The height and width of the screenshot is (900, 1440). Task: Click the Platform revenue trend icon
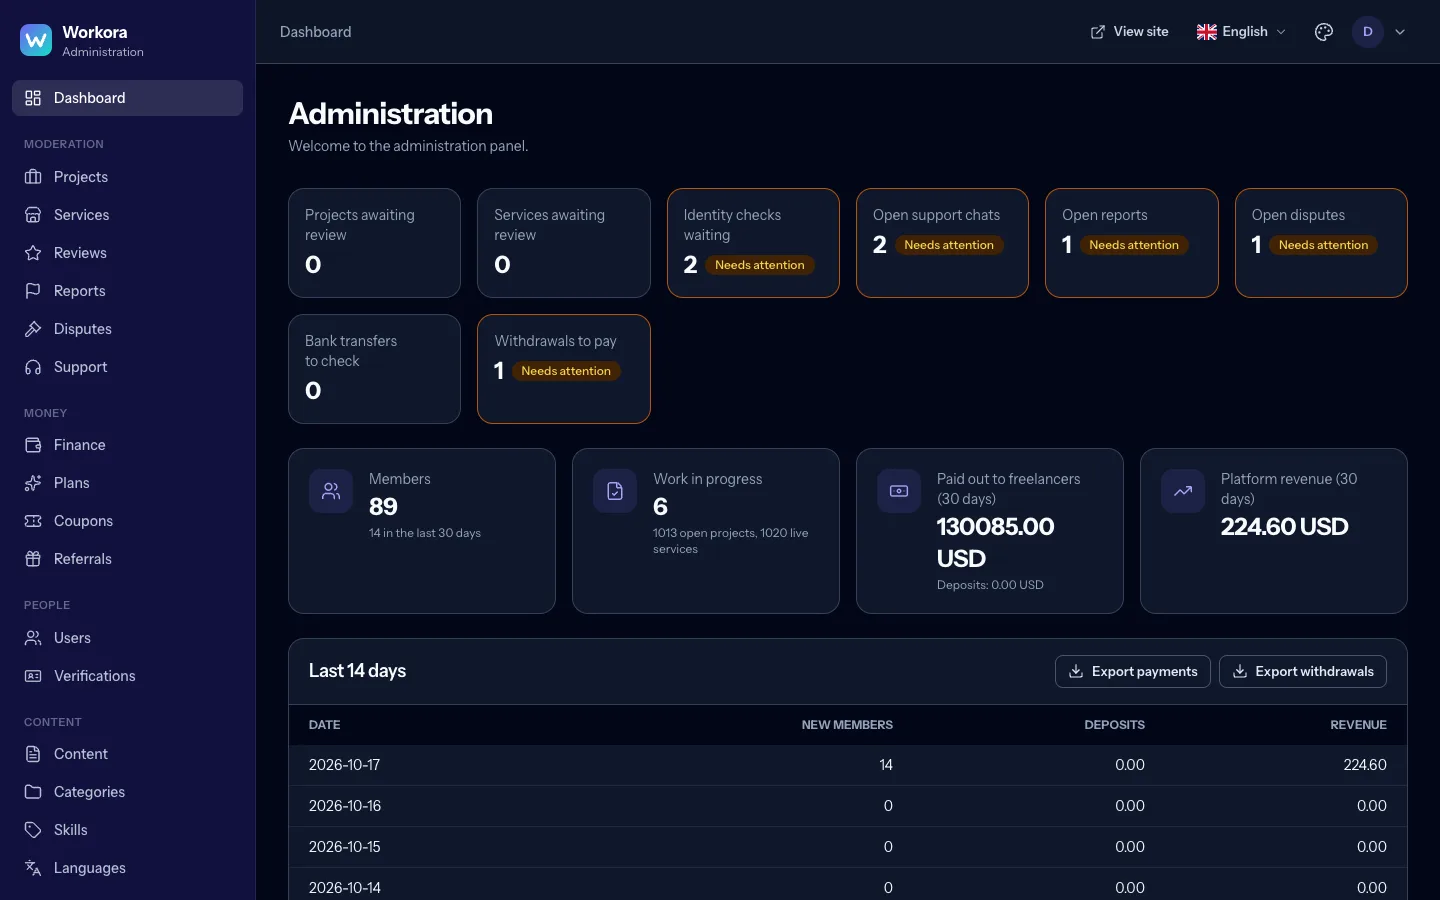(x=1183, y=491)
